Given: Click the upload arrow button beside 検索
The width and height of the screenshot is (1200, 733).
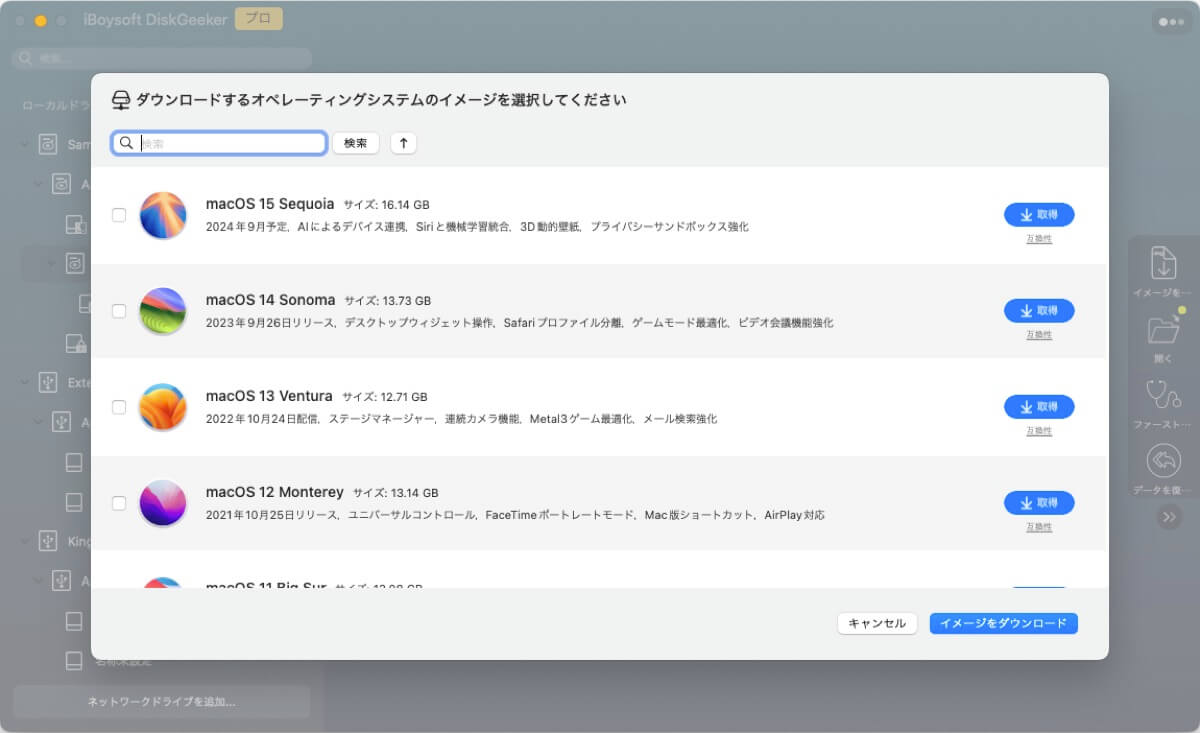Looking at the screenshot, I should coord(403,143).
